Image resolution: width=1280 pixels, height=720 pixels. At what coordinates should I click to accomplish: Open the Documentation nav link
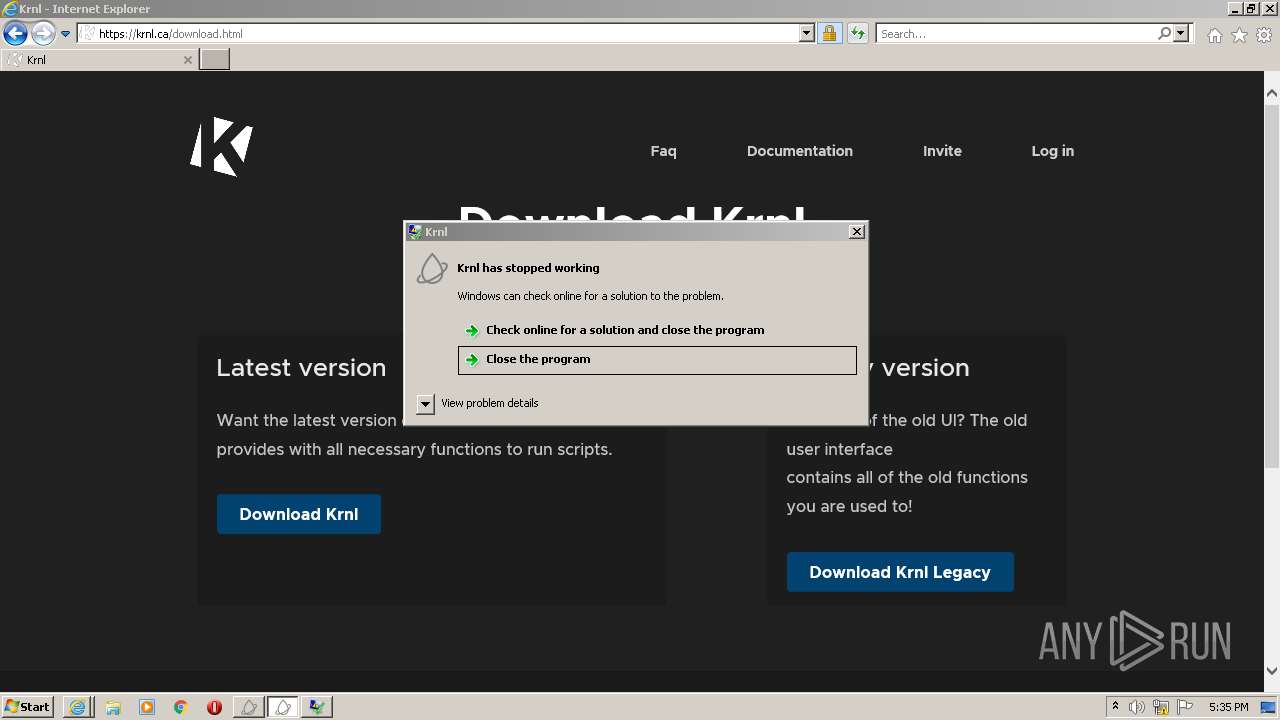[x=800, y=151]
